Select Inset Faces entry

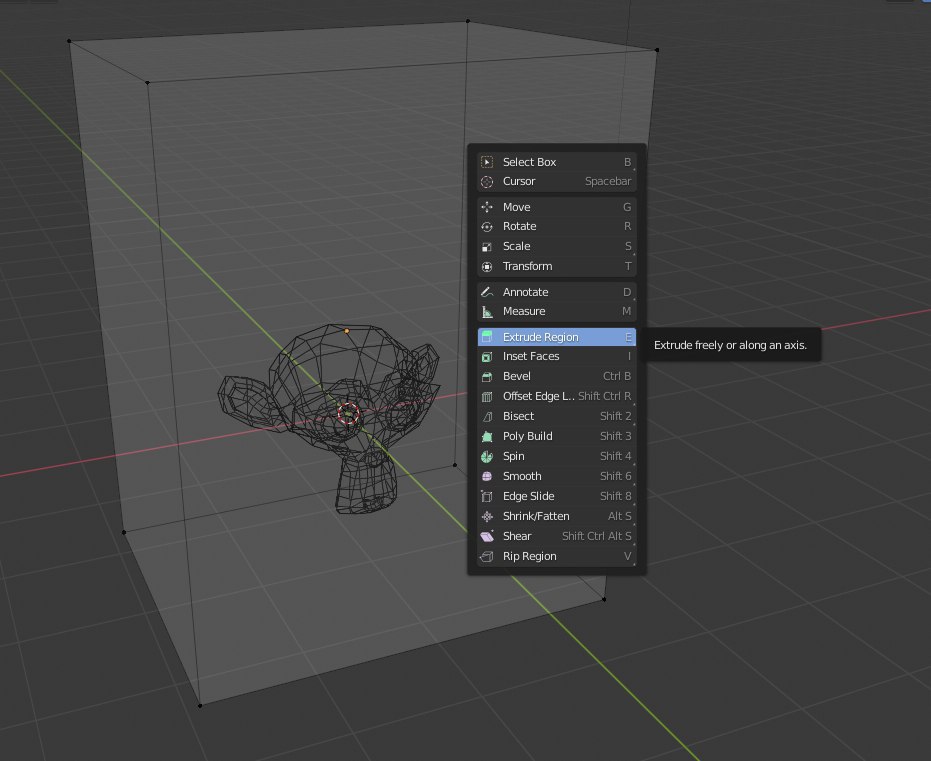[x=556, y=357]
